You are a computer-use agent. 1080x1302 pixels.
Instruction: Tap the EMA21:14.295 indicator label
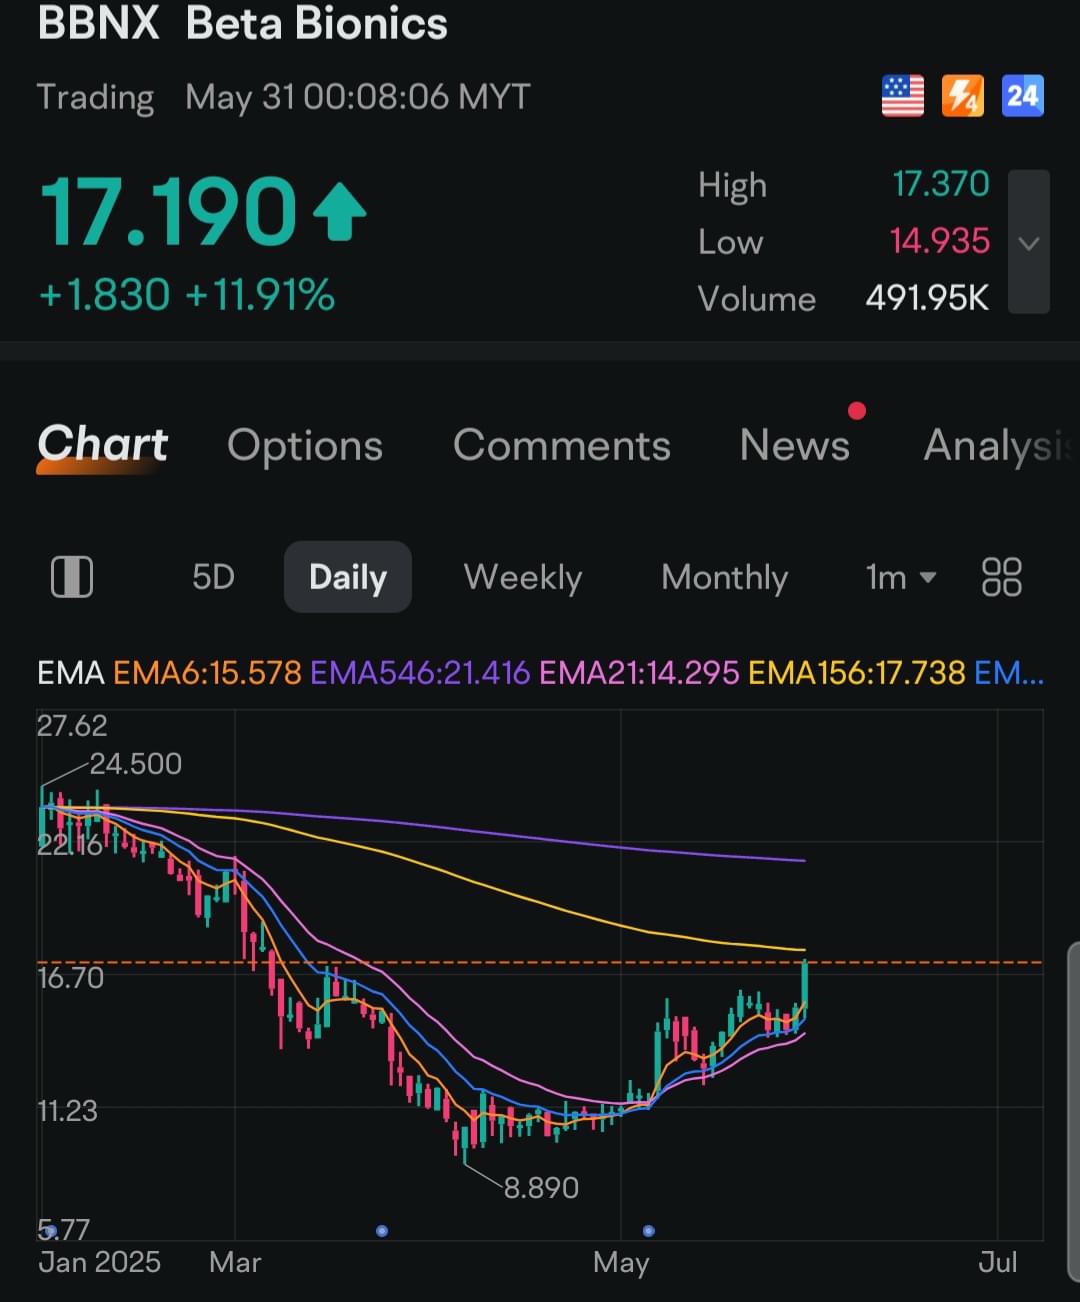click(x=639, y=672)
